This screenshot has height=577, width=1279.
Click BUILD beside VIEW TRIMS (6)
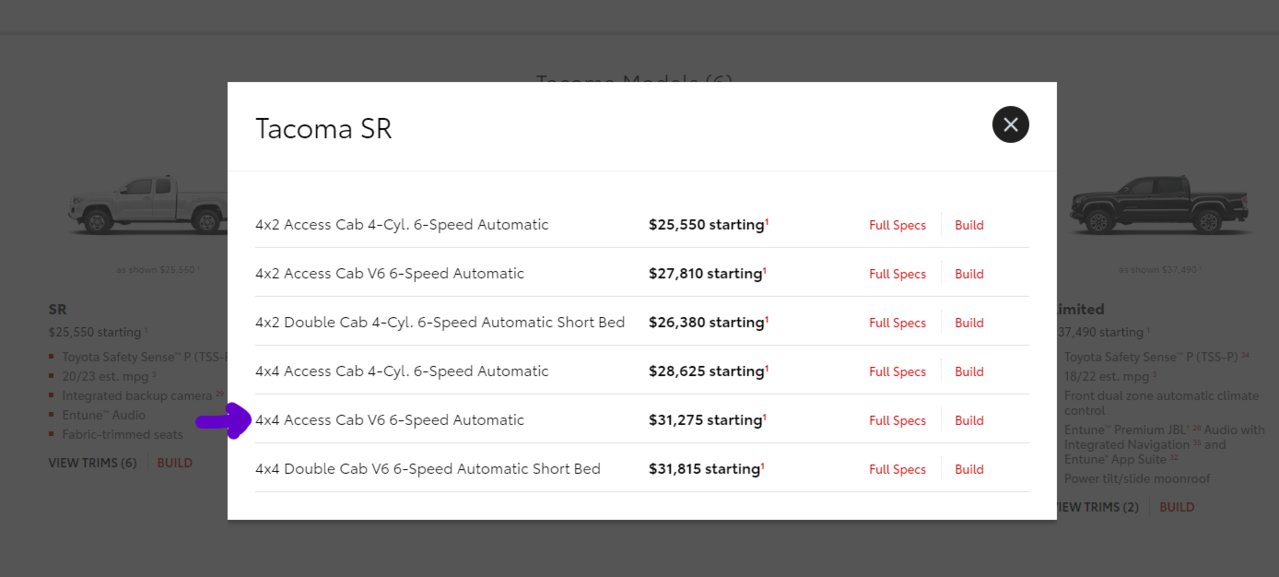pyautogui.click(x=175, y=463)
